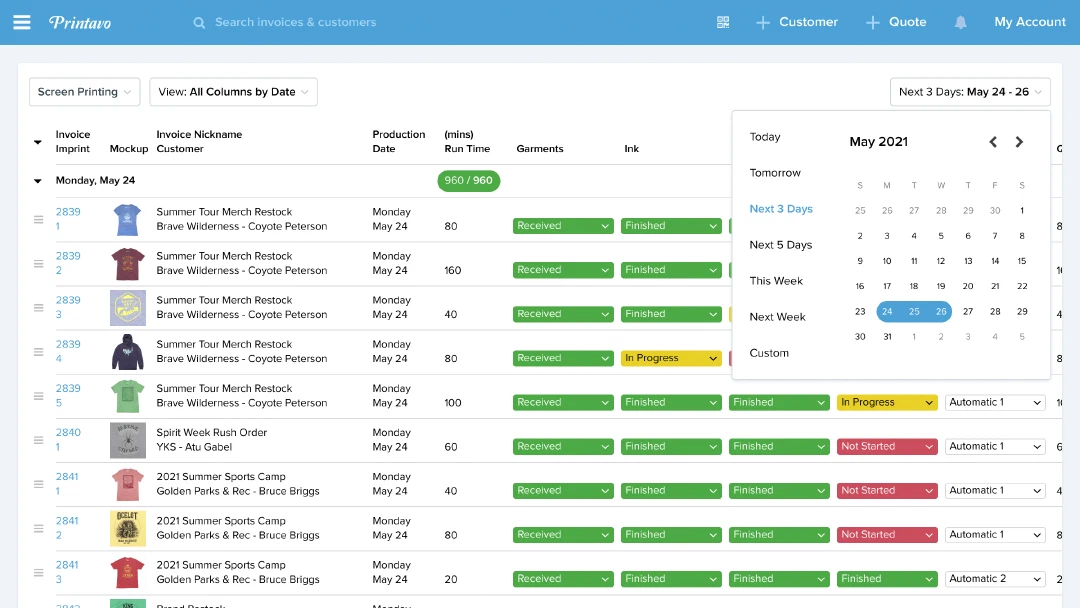1080x608 pixels.
Task: Pick May 14 in the calendar
Action: pyautogui.click(x=995, y=261)
